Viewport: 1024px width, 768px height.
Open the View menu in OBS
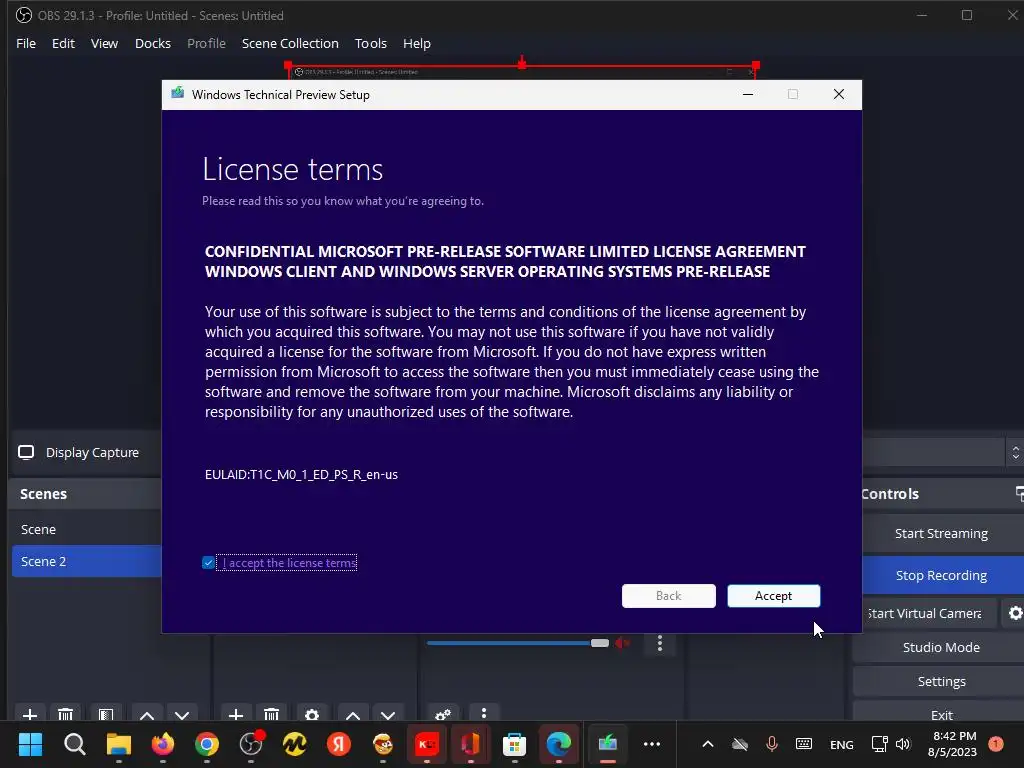[104, 43]
